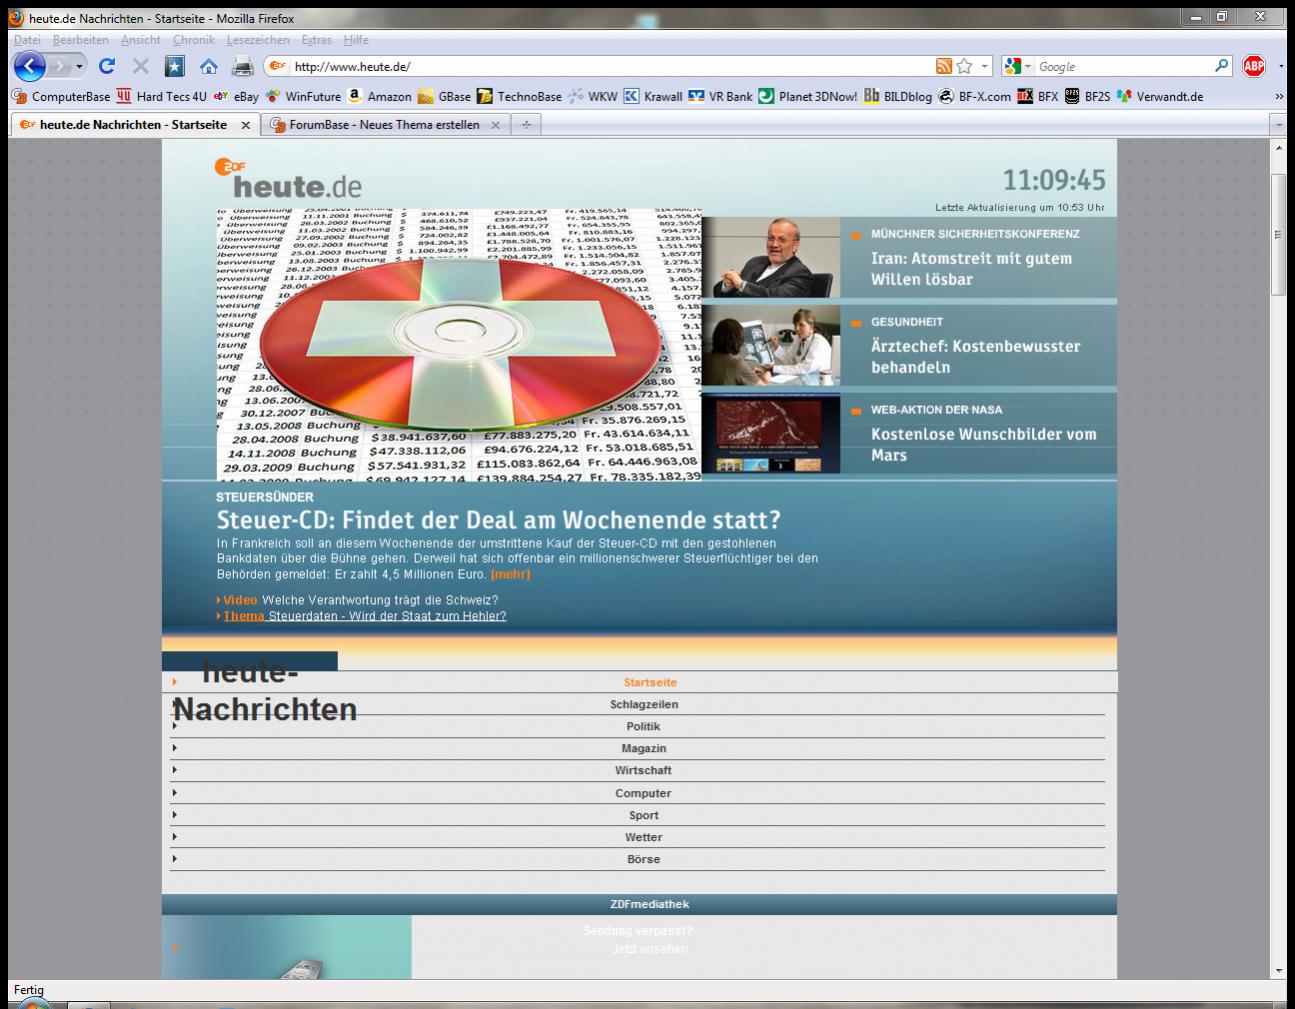Image resolution: width=1295 pixels, height=1009 pixels.
Task: Open the BF-X.com bookmark
Action: click(974, 97)
